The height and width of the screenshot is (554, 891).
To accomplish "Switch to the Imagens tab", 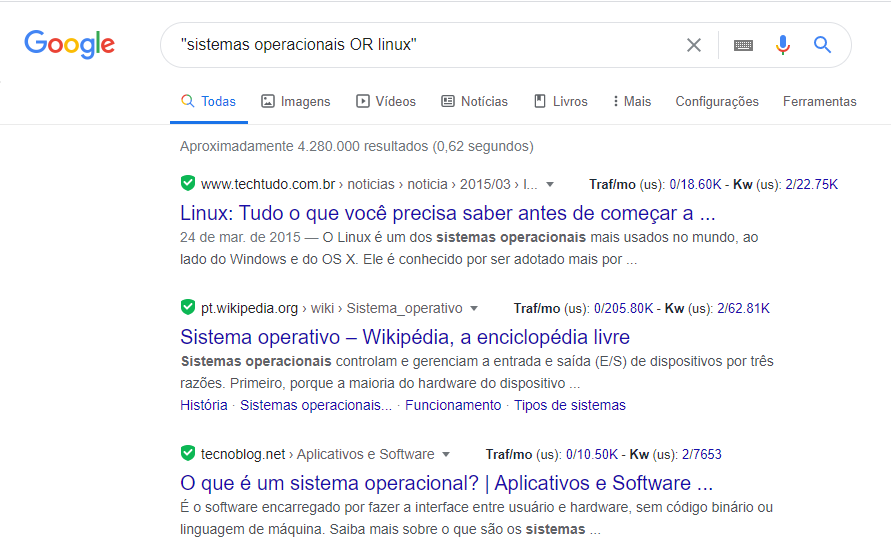I will (295, 102).
